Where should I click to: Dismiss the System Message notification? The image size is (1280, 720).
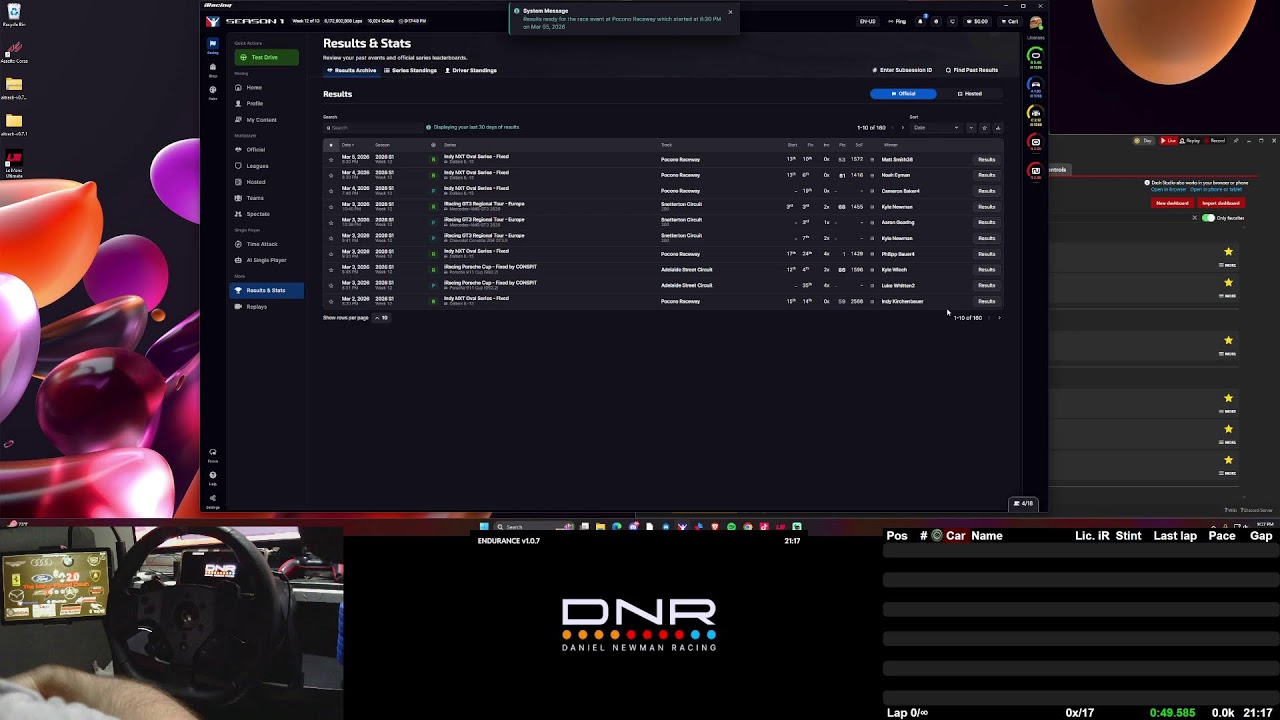pos(730,12)
